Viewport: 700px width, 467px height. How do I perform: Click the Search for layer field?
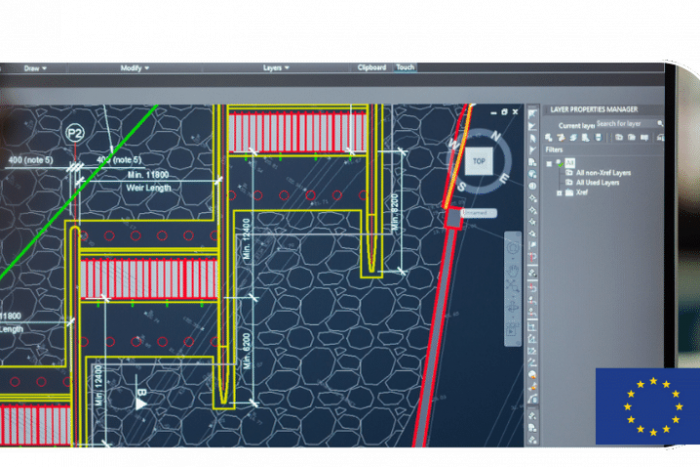click(622, 123)
